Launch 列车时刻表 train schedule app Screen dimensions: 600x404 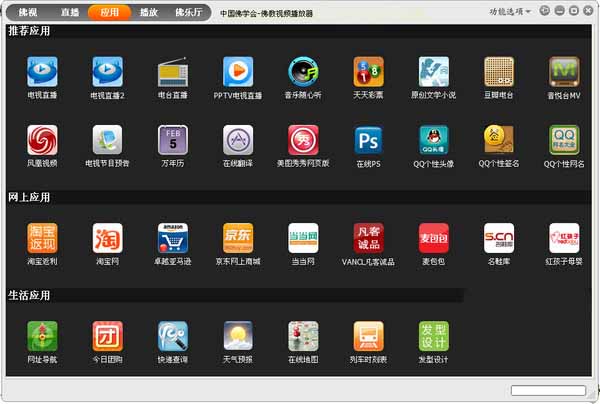[x=368, y=336]
